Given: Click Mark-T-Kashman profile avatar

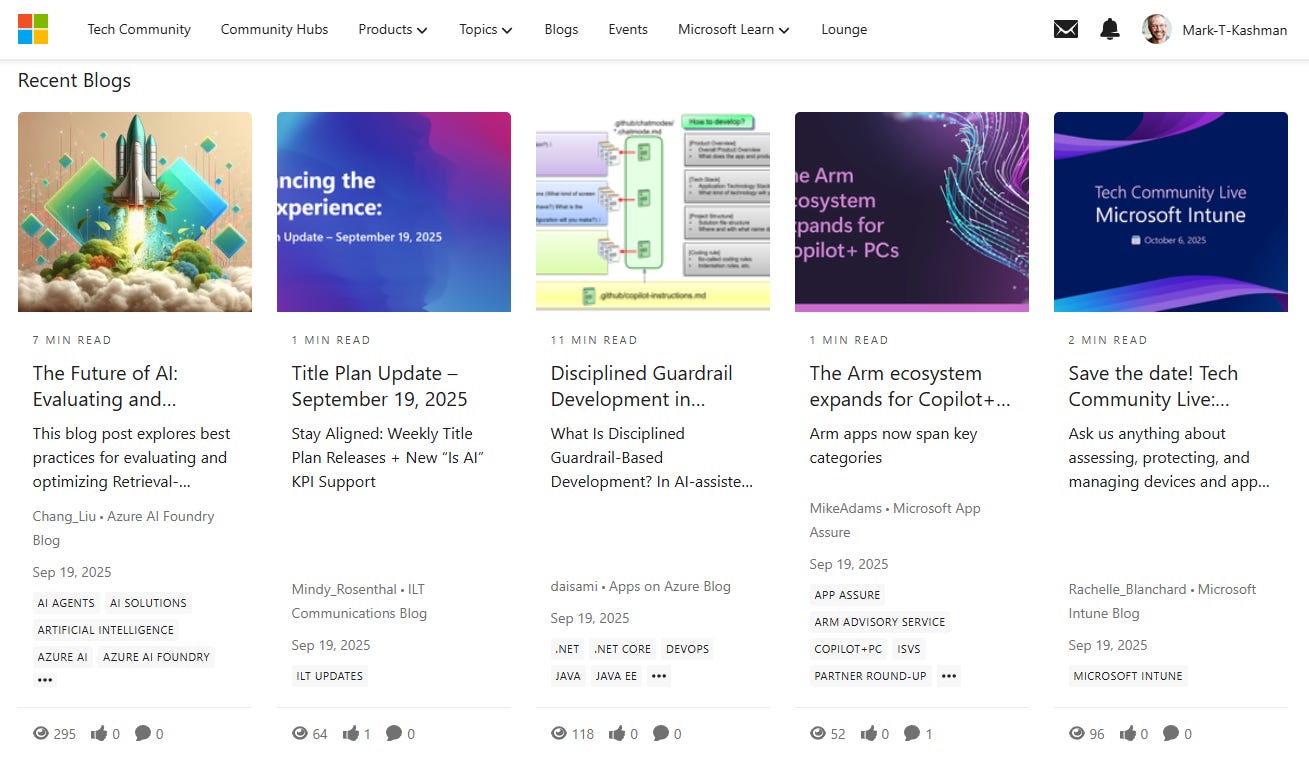Looking at the screenshot, I should click(x=1157, y=29).
